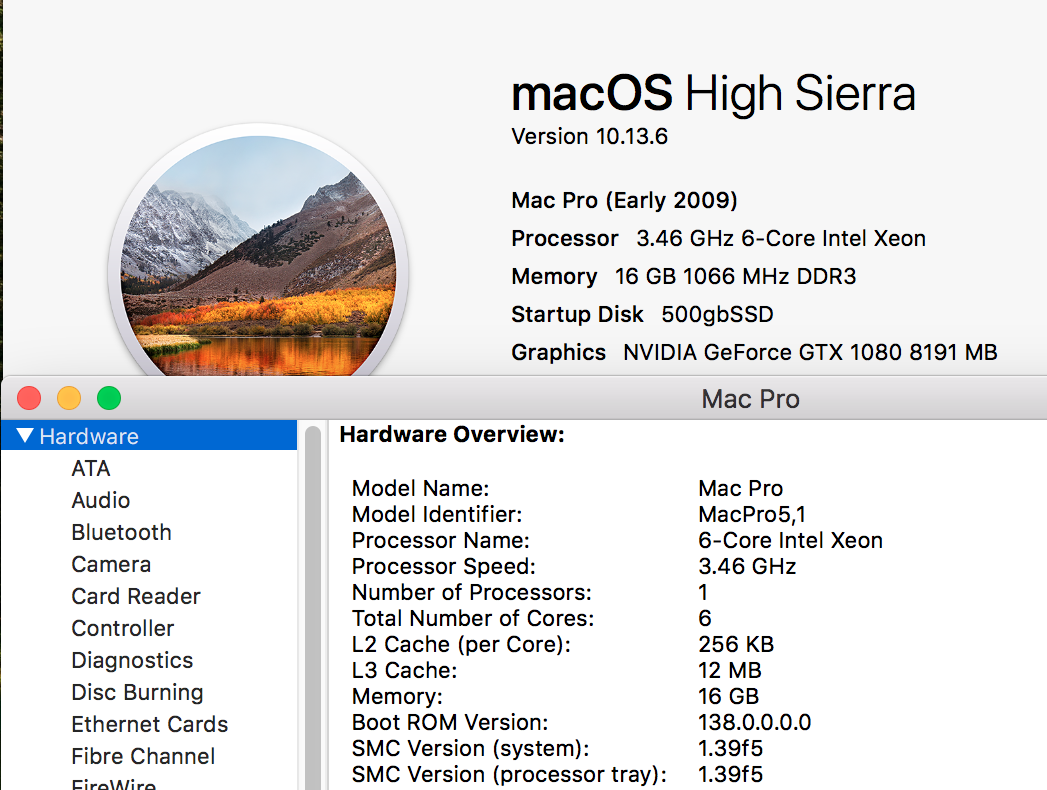Close the Mac Pro window

pos(29,398)
